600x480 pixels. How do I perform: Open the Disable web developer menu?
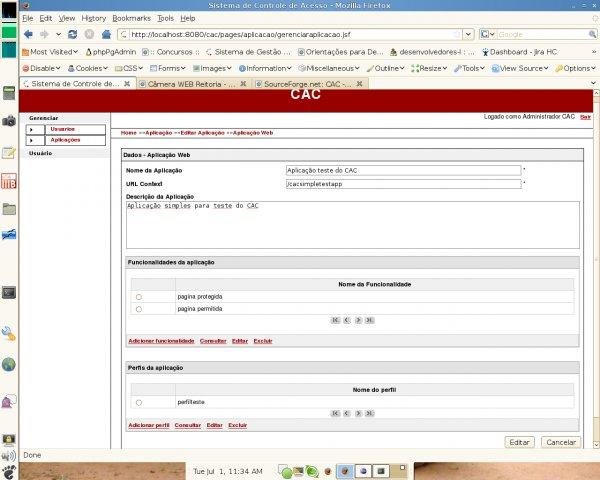[x=41, y=68]
